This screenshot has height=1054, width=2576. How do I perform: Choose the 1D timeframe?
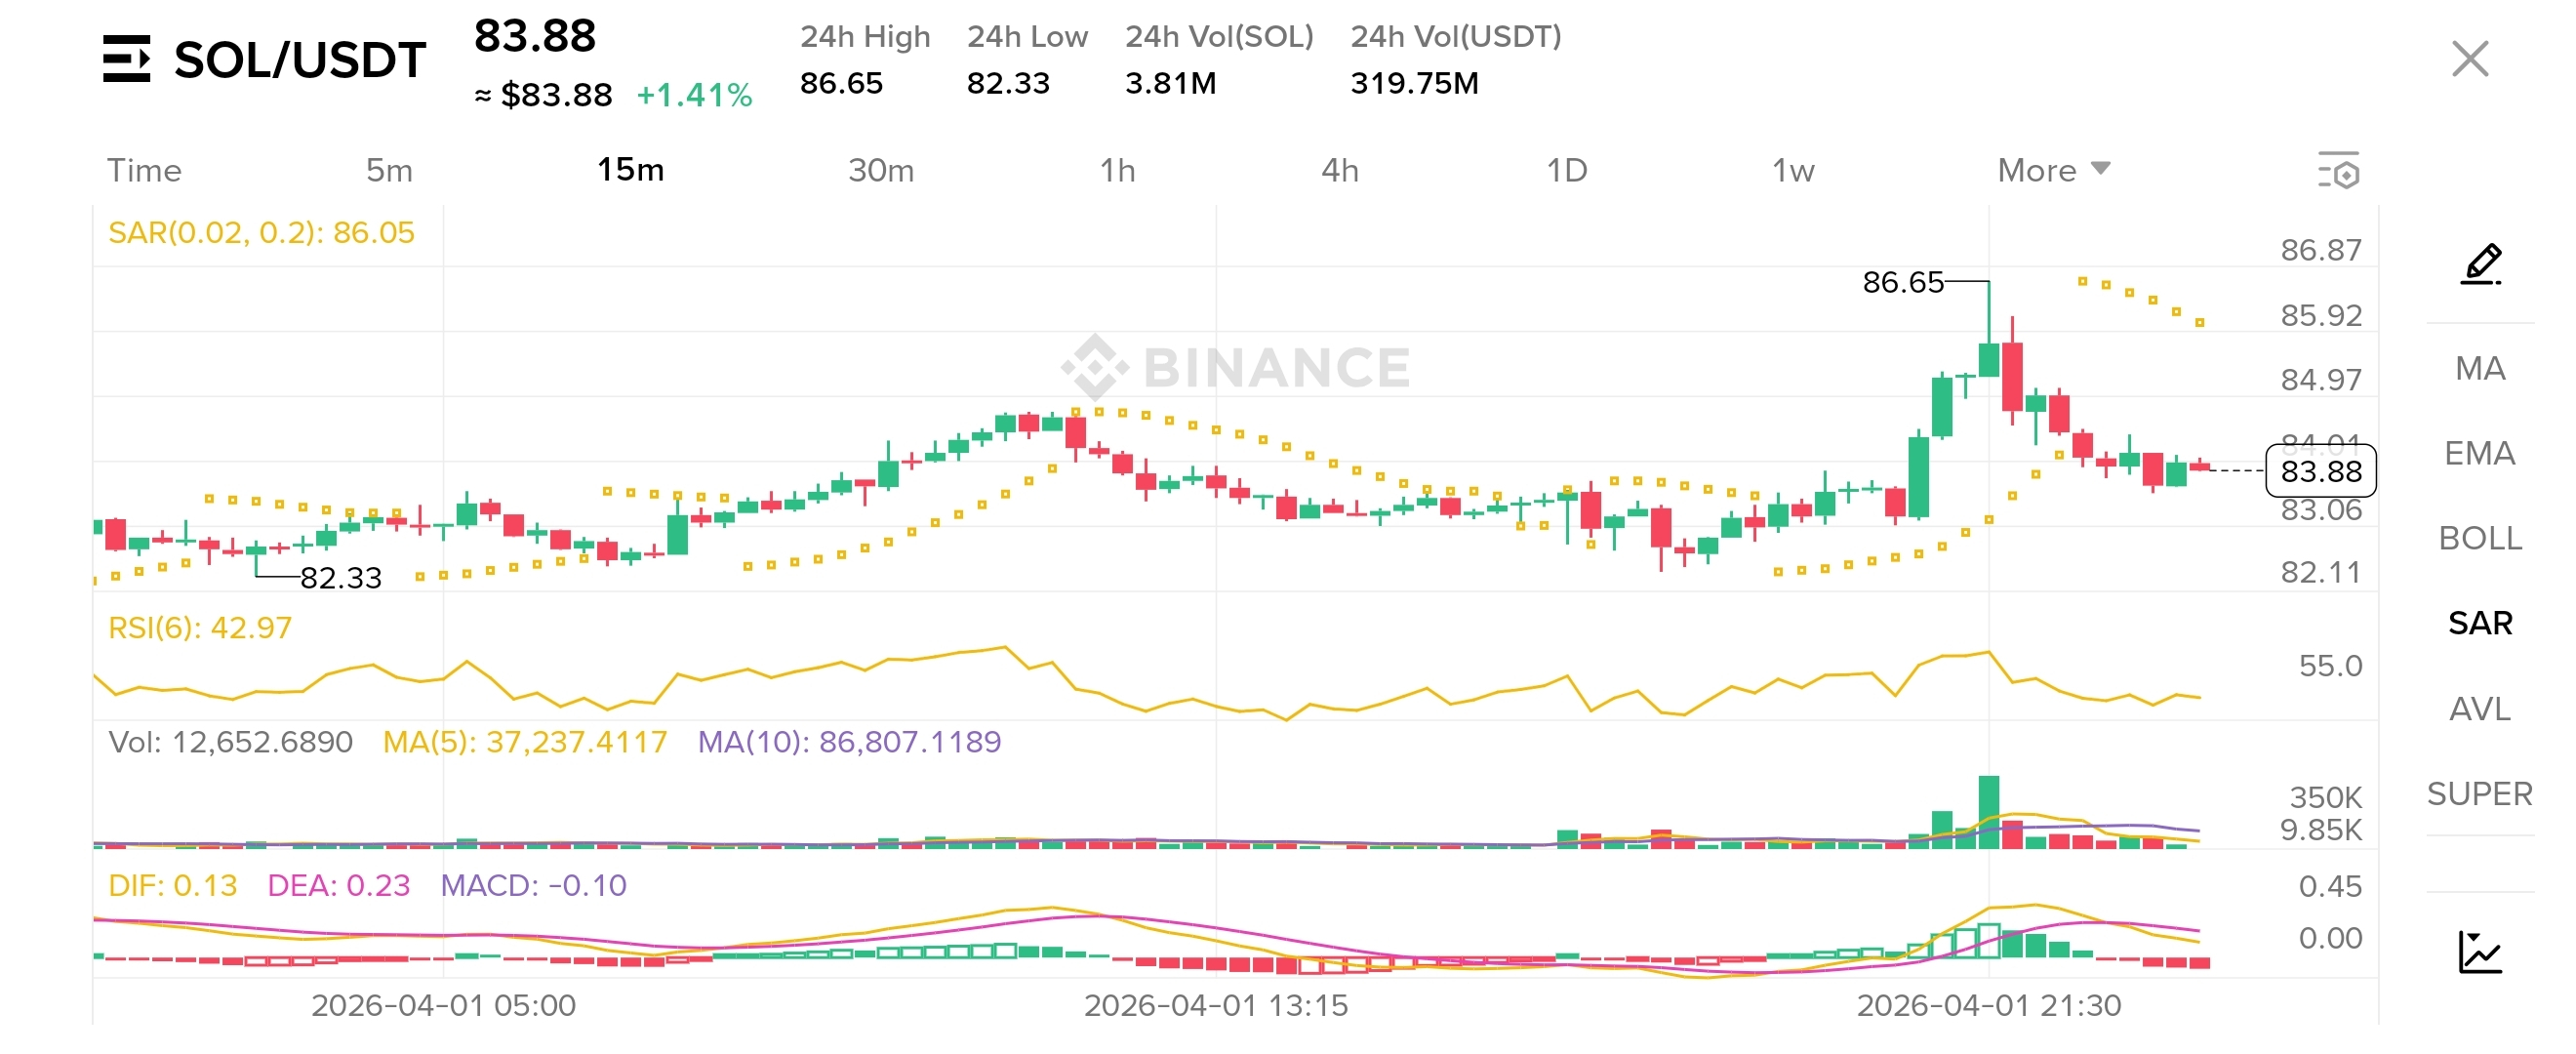1566,171
